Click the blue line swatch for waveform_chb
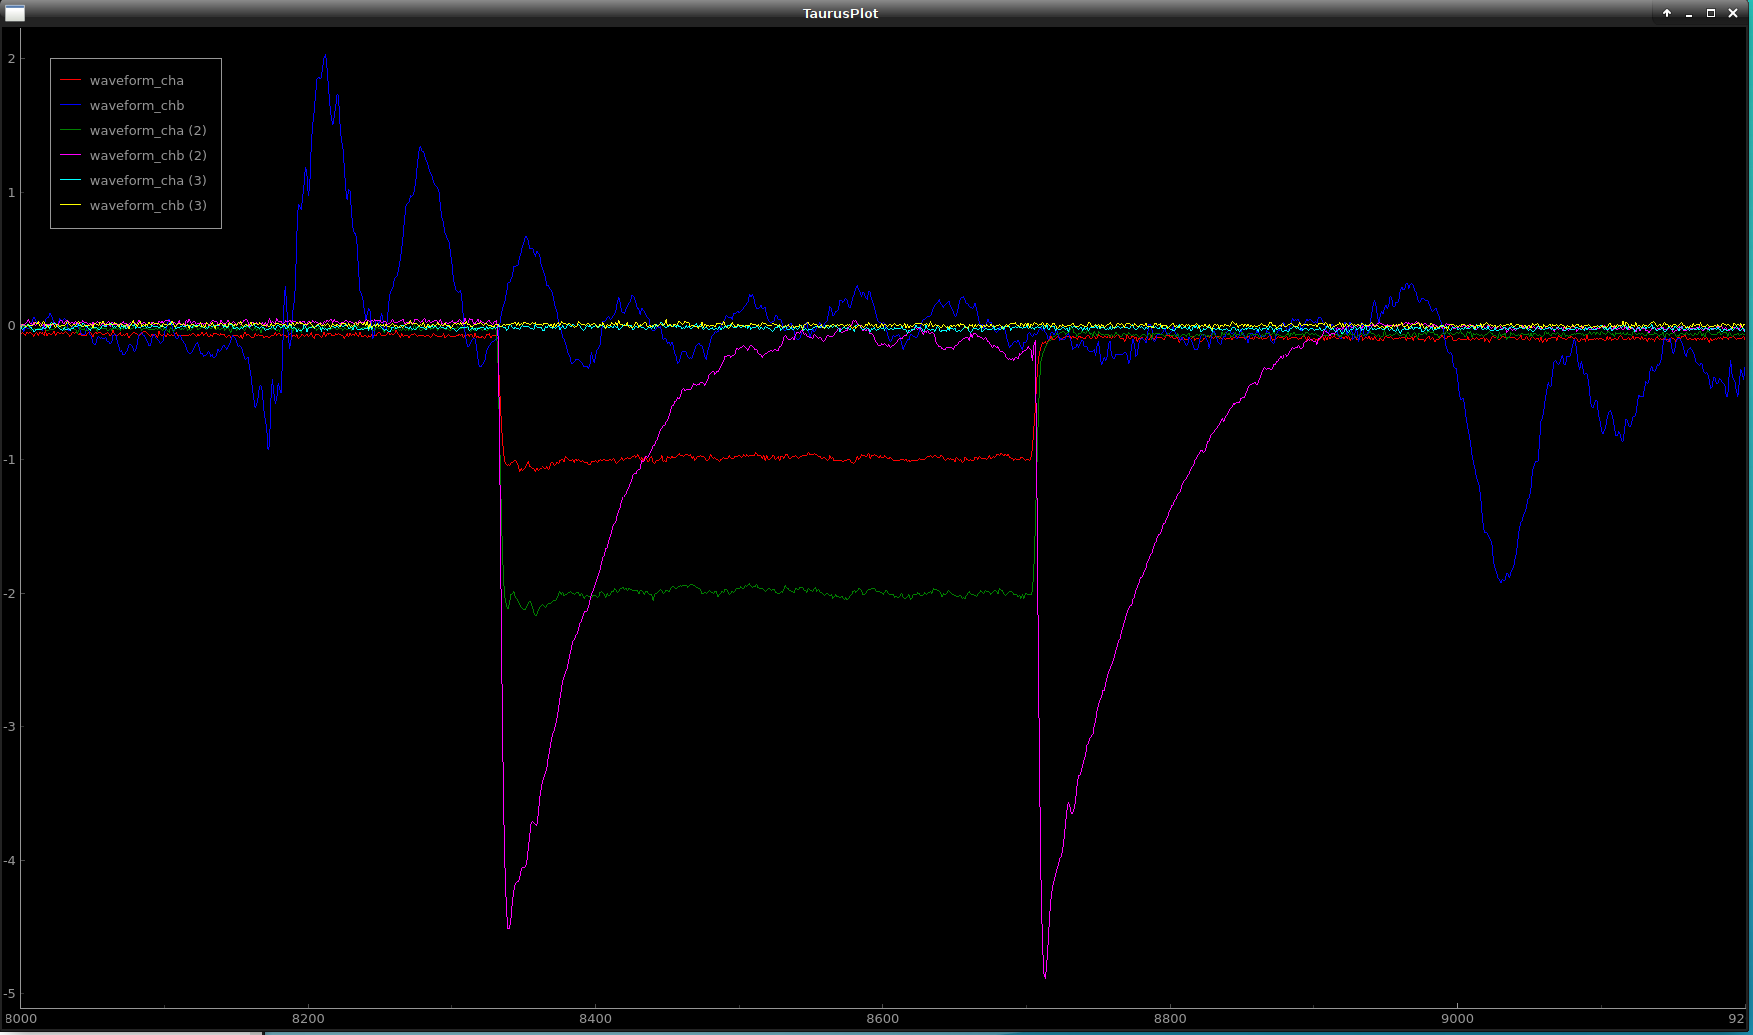The width and height of the screenshot is (1753, 1035). (70, 105)
